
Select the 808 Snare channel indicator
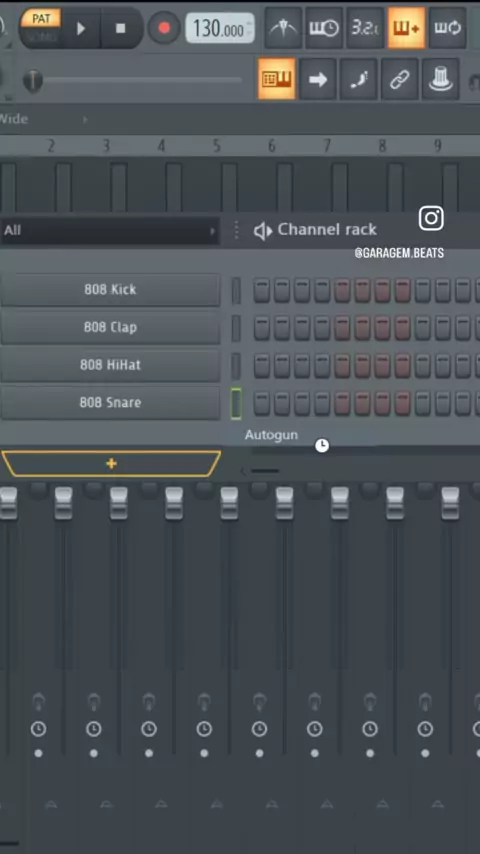click(x=236, y=404)
